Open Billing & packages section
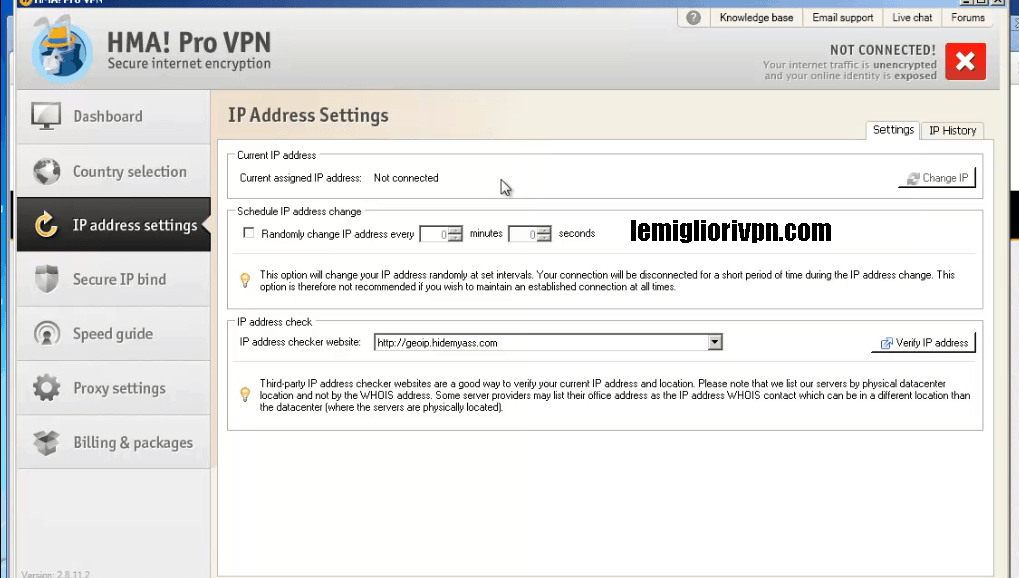Screen dimensions: 1019x578 tap(114, 442)
